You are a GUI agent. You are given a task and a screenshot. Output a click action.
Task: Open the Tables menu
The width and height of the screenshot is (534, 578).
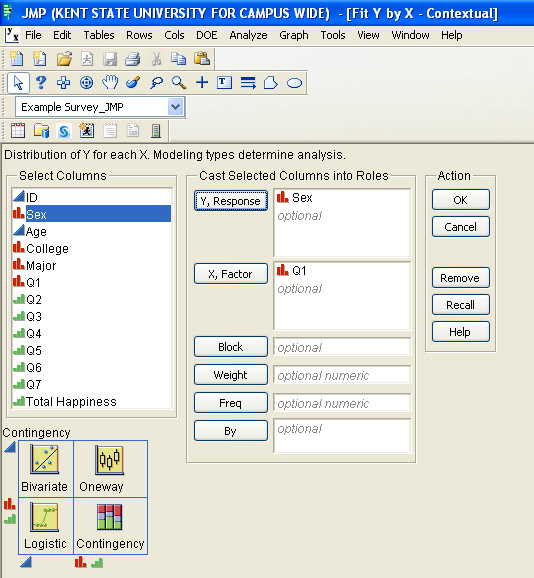pos(99,35)
